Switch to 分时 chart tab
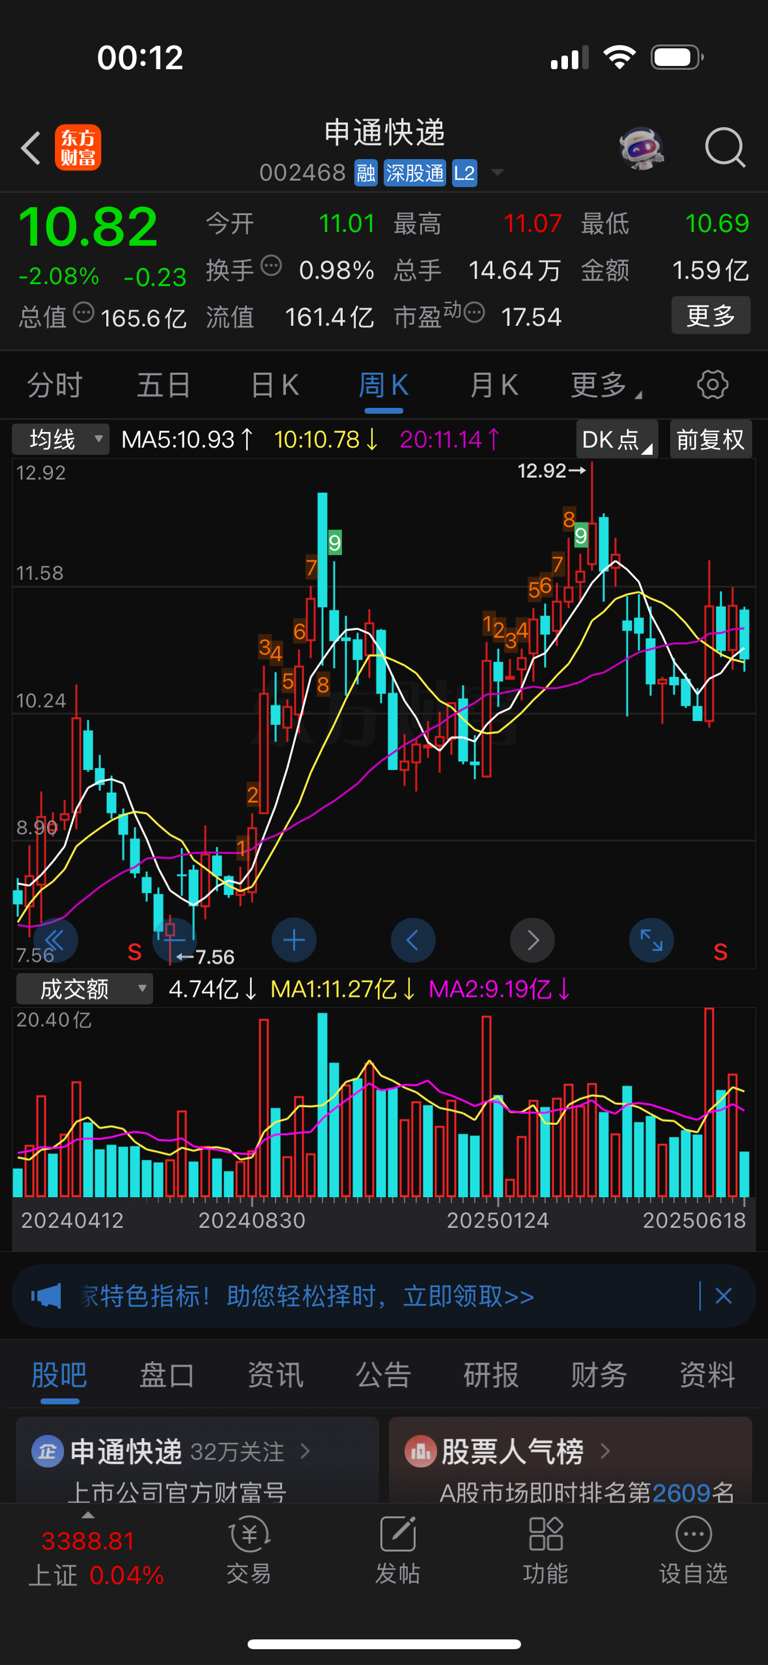This screenshot has width=769, height=1665. tap(55, 385)
